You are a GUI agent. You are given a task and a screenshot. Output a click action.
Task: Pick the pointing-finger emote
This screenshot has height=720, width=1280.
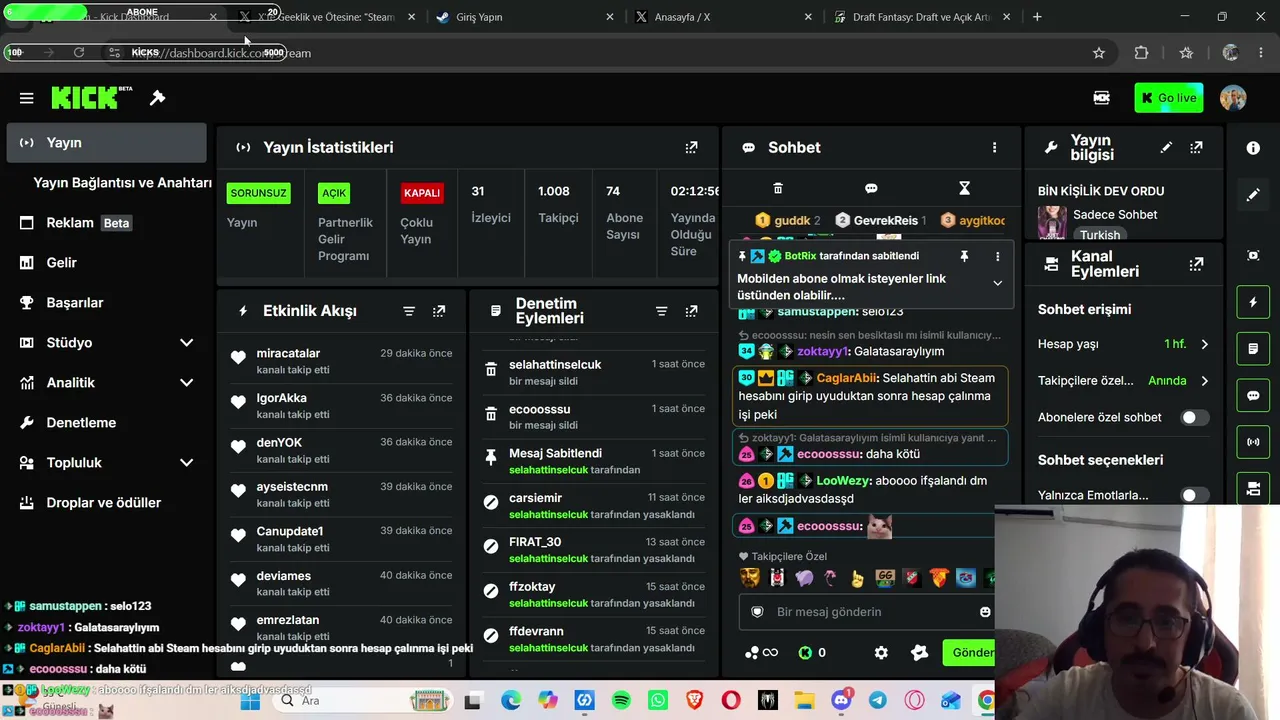coord(857,578)
